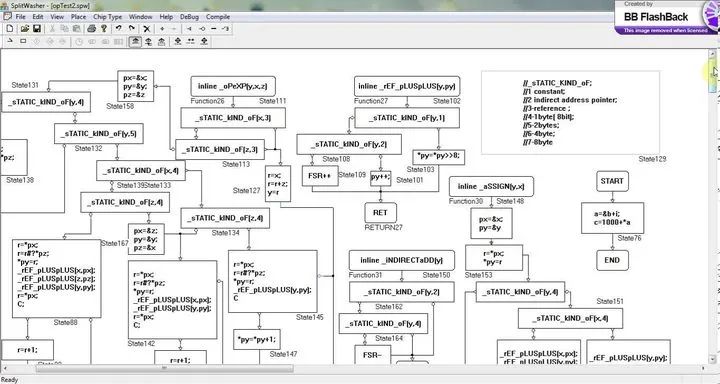
Task: Select the arrow transition drawing tool
Action: pyautogui.click(x=10, y=41)
